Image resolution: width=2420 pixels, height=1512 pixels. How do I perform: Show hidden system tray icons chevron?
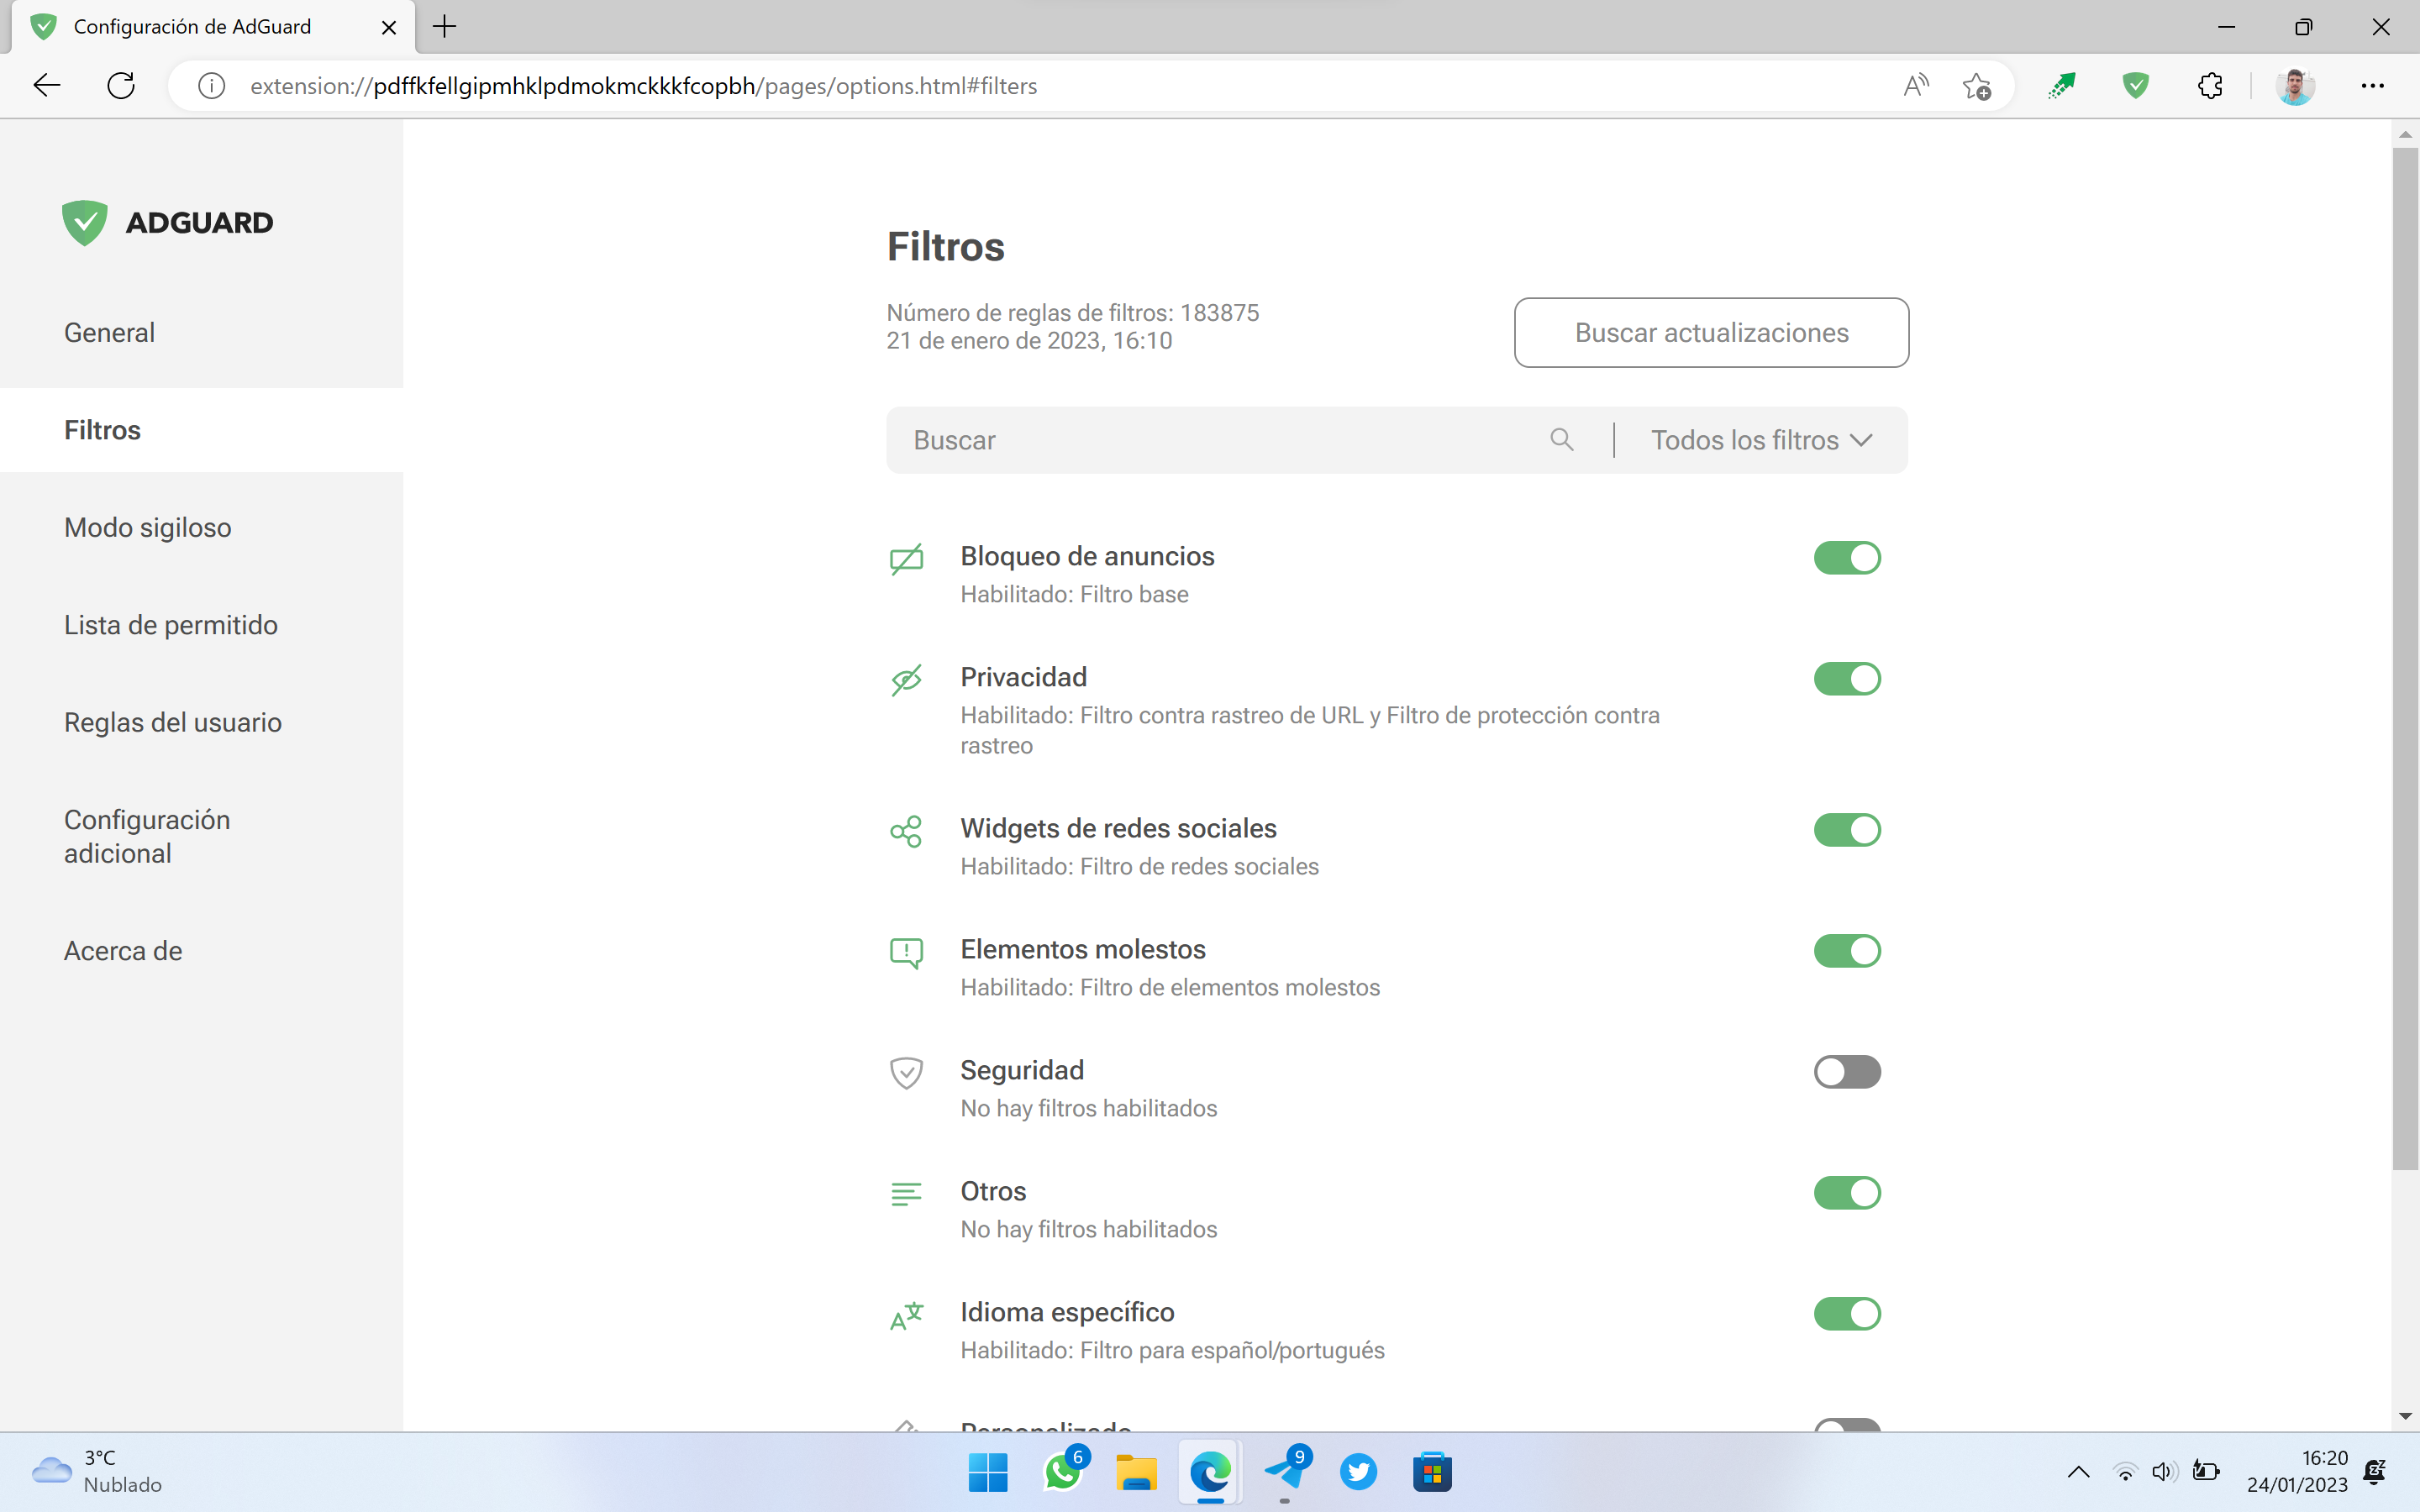point(2078,1472)
